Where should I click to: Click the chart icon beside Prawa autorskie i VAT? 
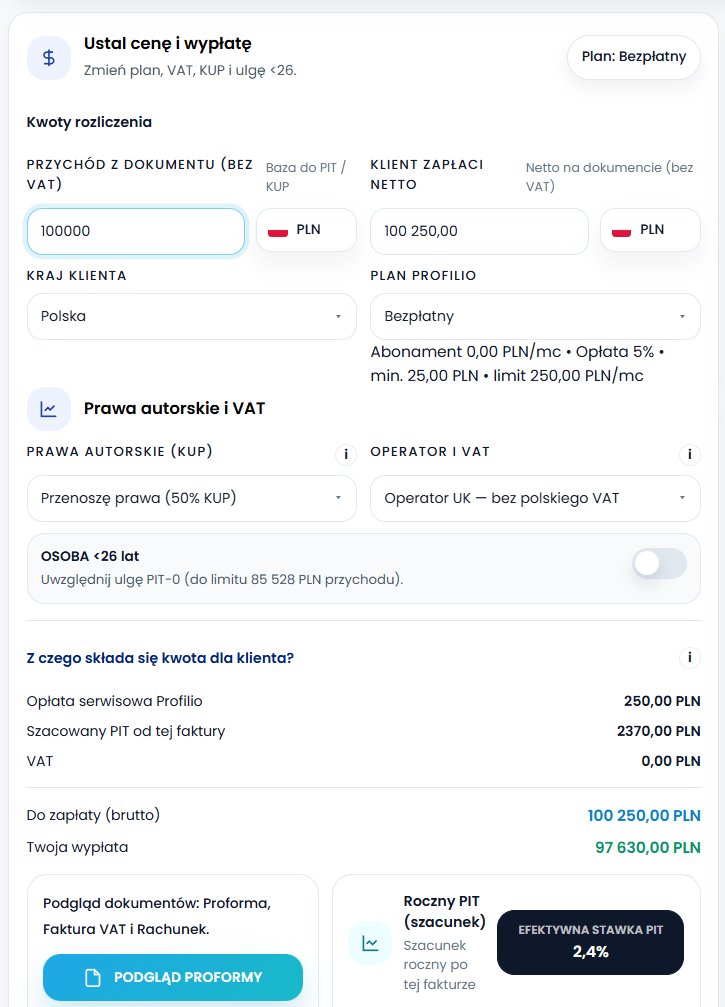point(49,409)
